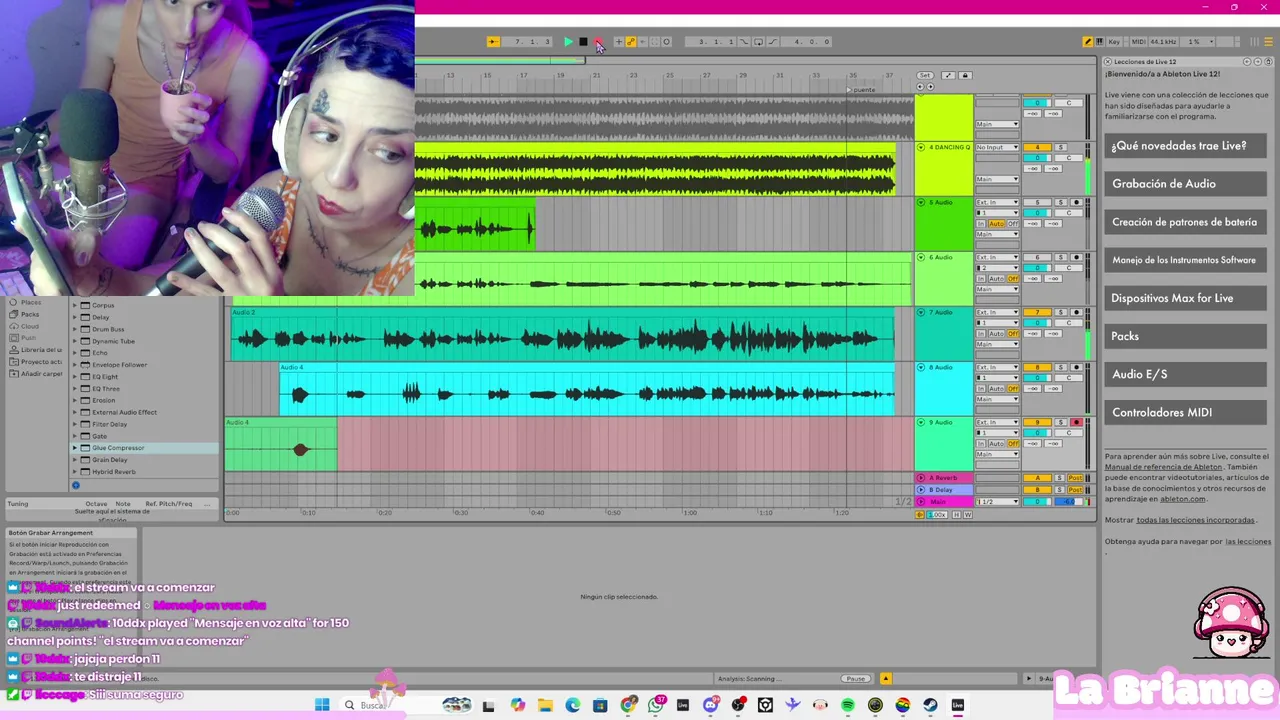Click the Set locator button
Screen dimensions: 1280x720
coord(925,75)
